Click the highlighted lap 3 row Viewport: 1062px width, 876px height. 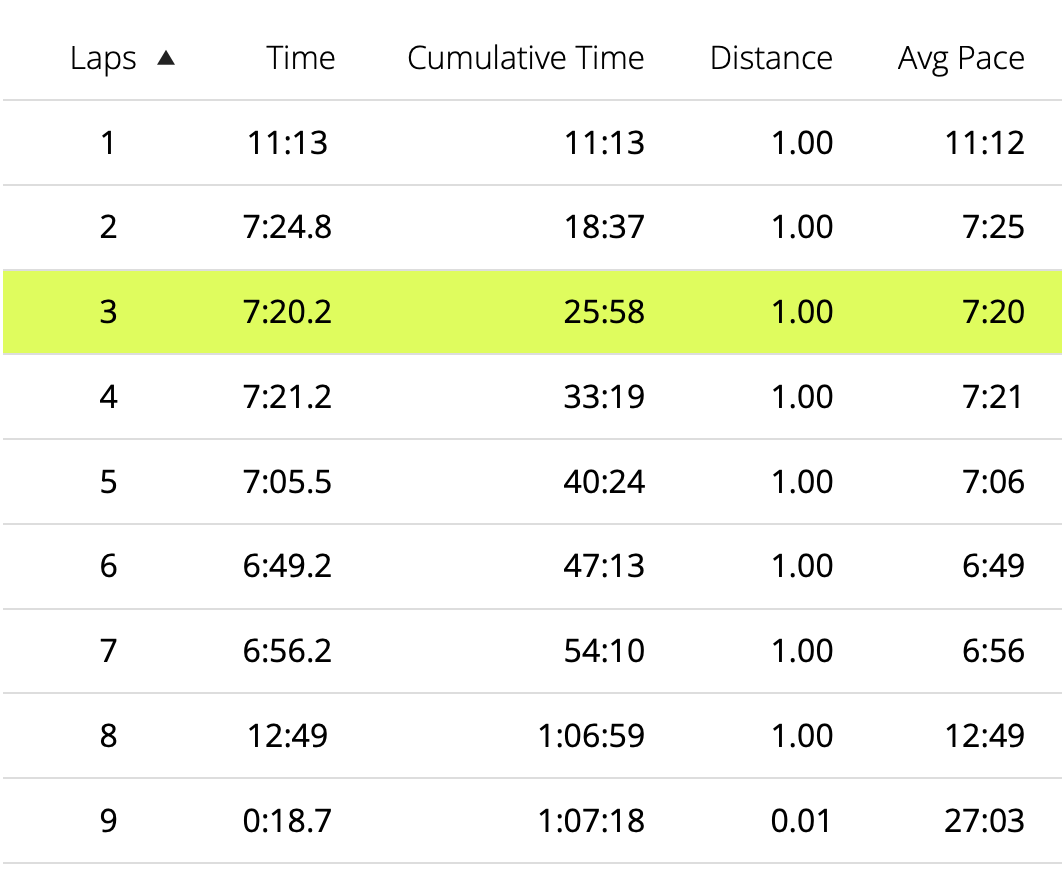(532, 312)
